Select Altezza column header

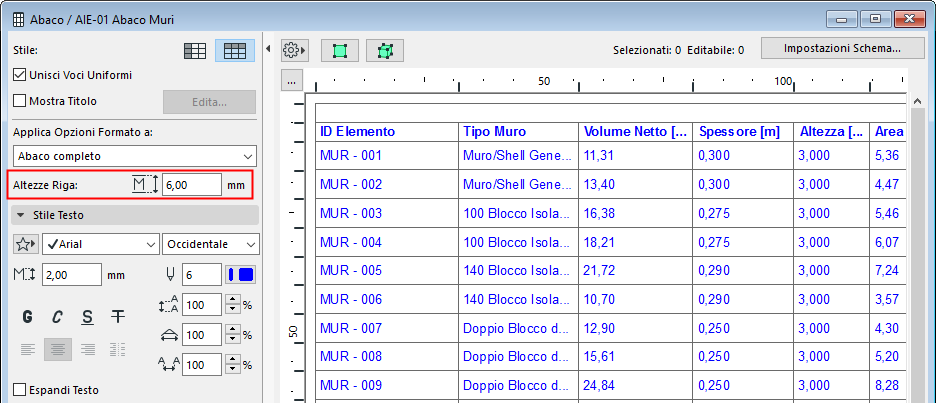[x=831, y=132]
